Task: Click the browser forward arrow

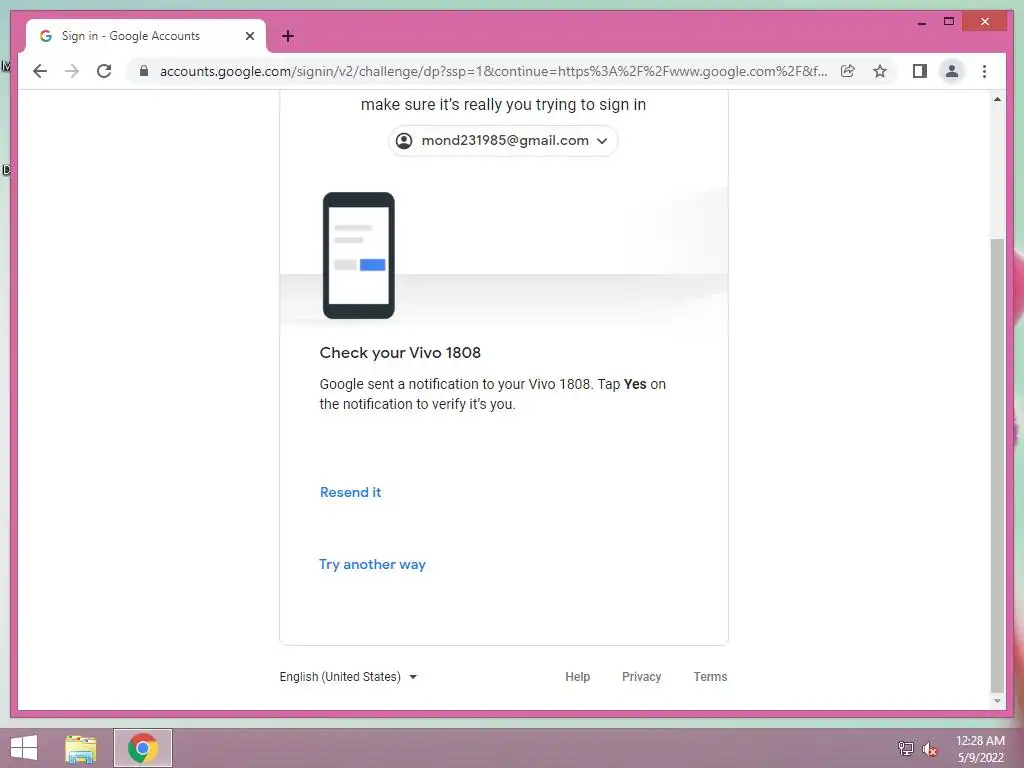Action: click(72, 71)
